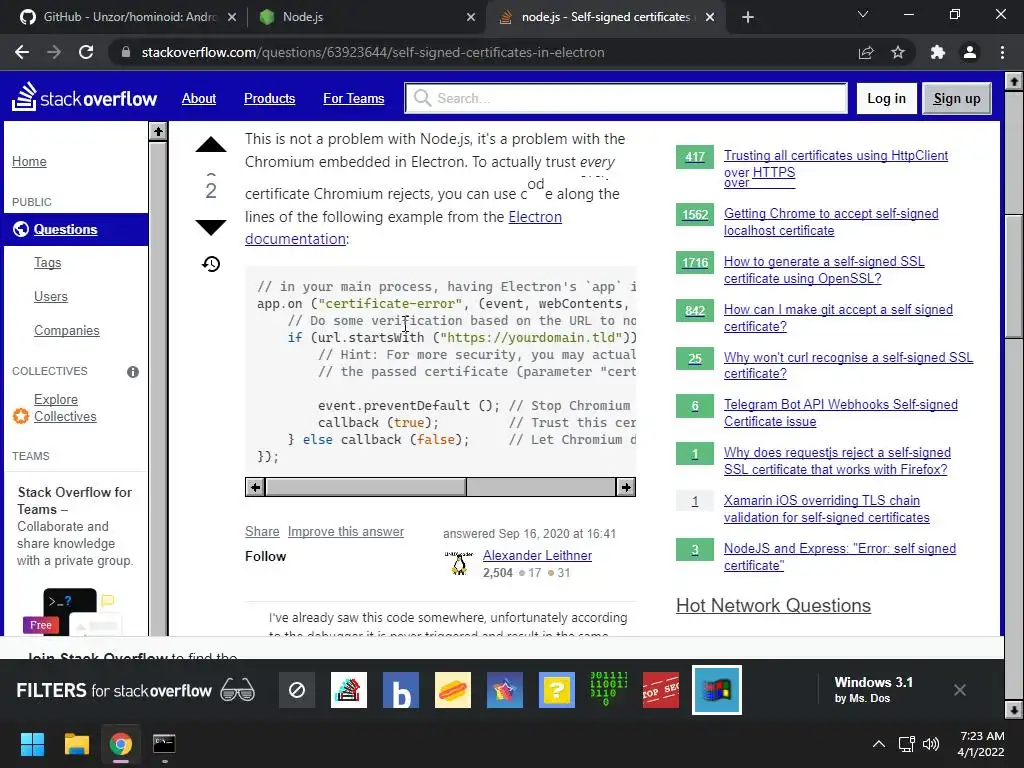Screen dimensions: 1024x768
Task: Click Improve this answer
Action: click(345, 532)
